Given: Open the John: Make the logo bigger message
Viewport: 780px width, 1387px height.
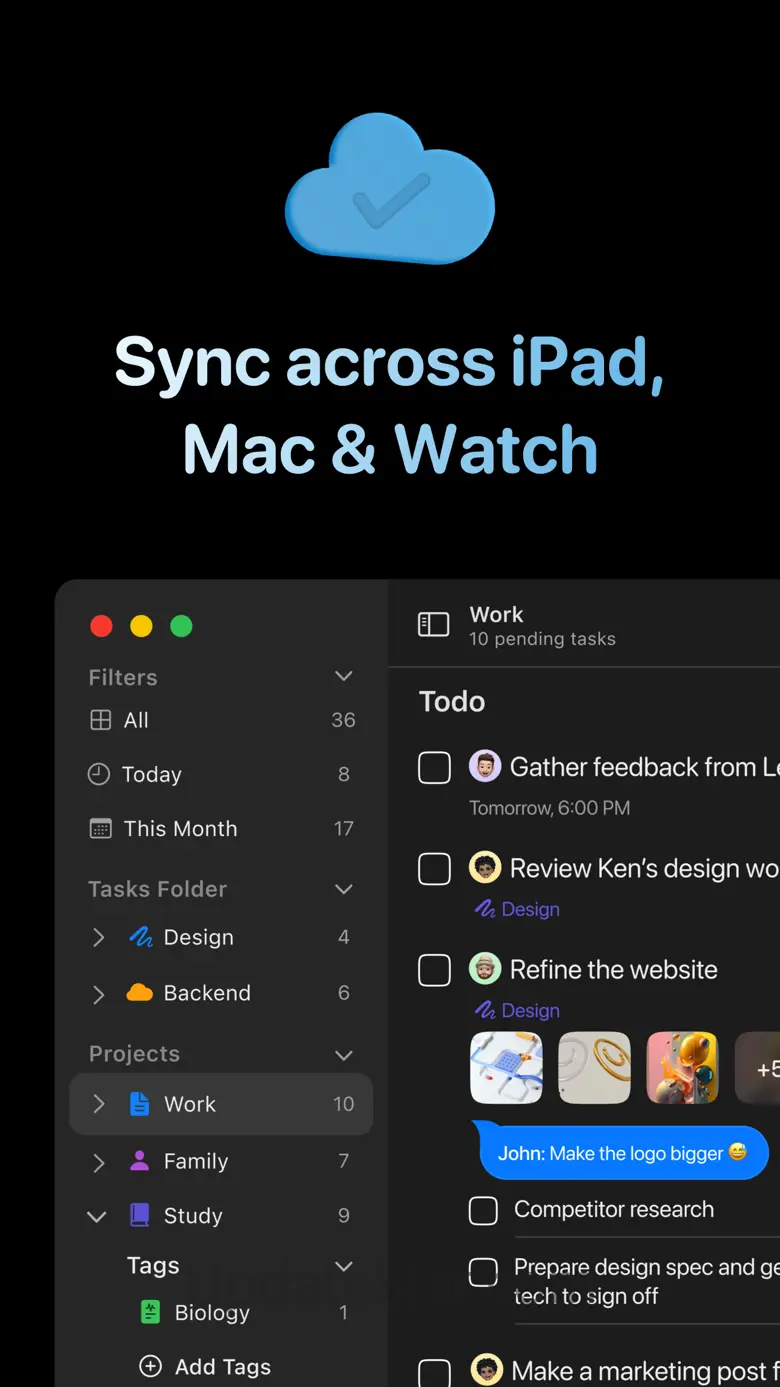Looking at the screenshot, I should 620,1153.
